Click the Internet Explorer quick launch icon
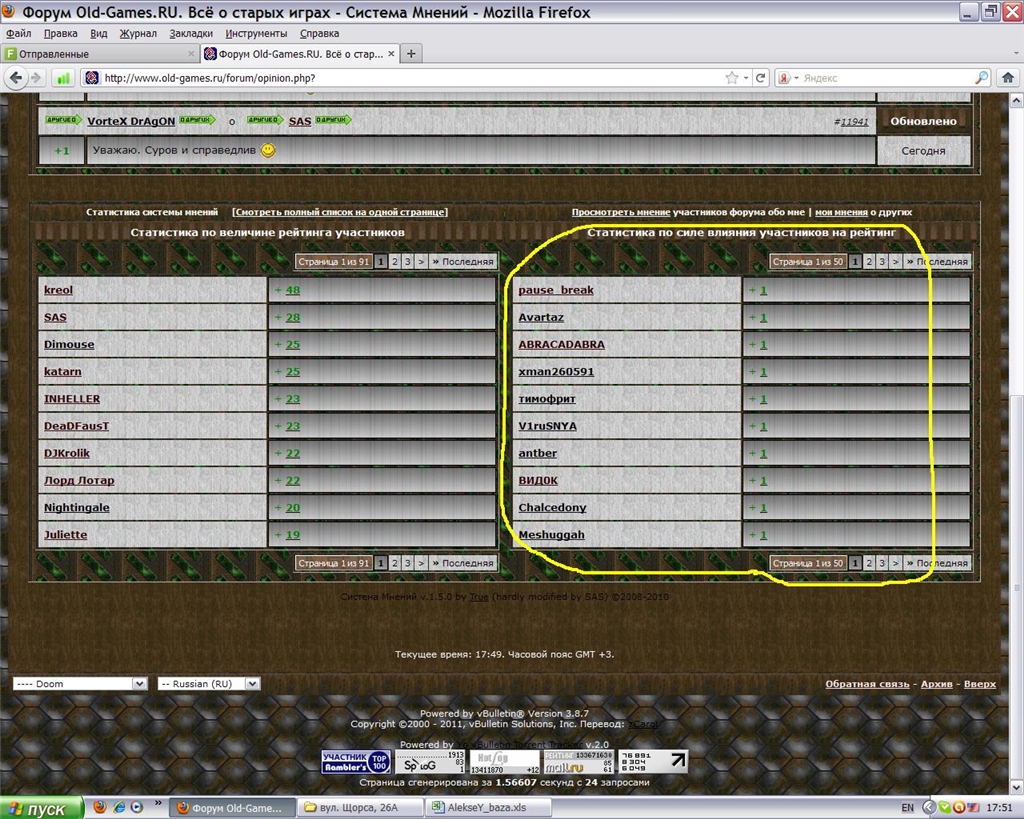This screenshot has height=819, width=1024. coord(119,807)
